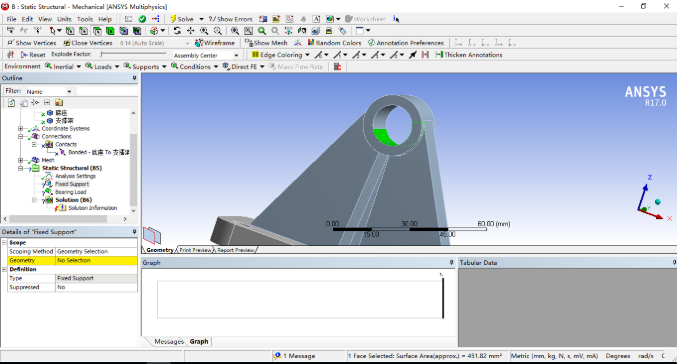Select the Box Zoom tool icon
The image size is (677, 364).
pos(218,31)
